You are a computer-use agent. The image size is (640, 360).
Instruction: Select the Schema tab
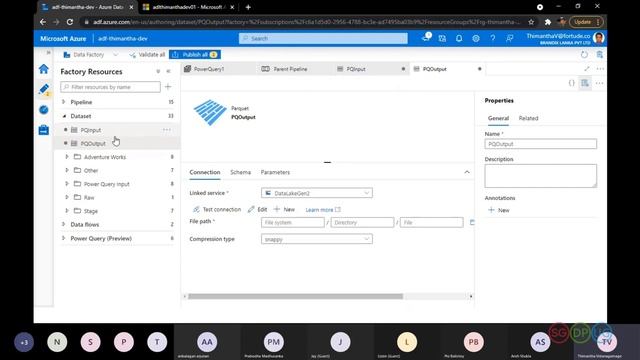[240, 172]
